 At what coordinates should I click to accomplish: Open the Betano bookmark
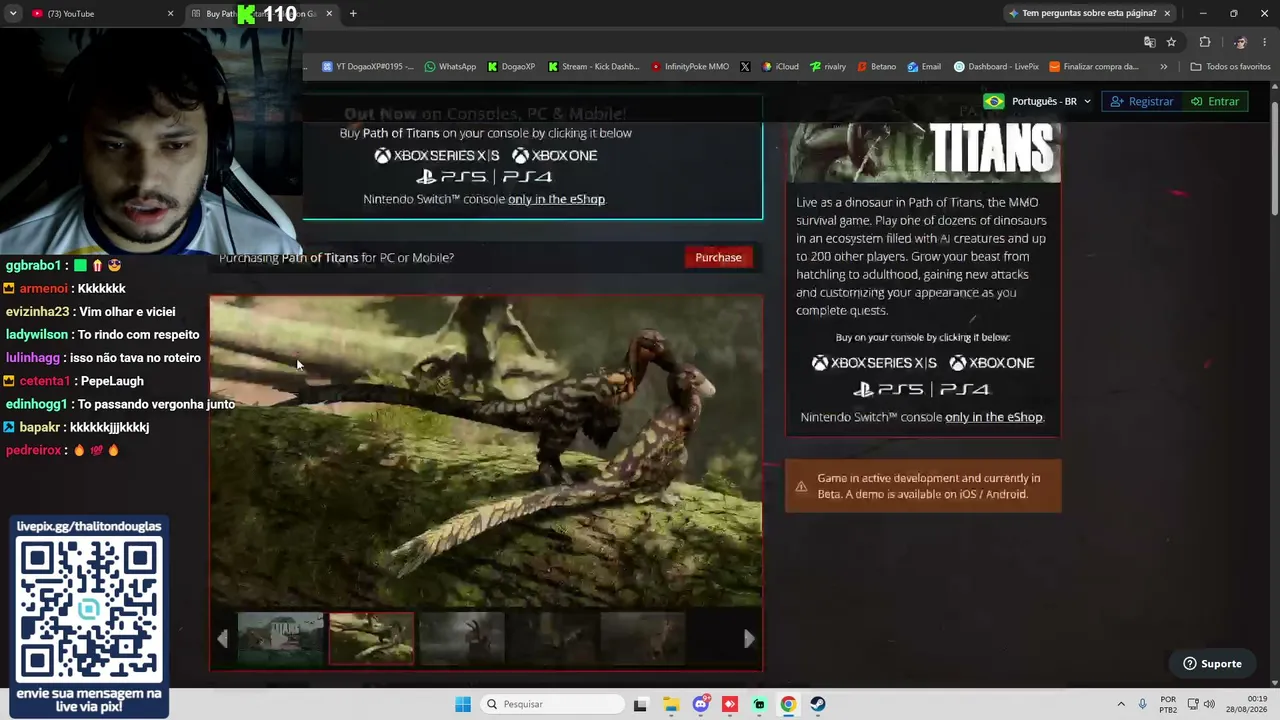click(x=876, y=67)
